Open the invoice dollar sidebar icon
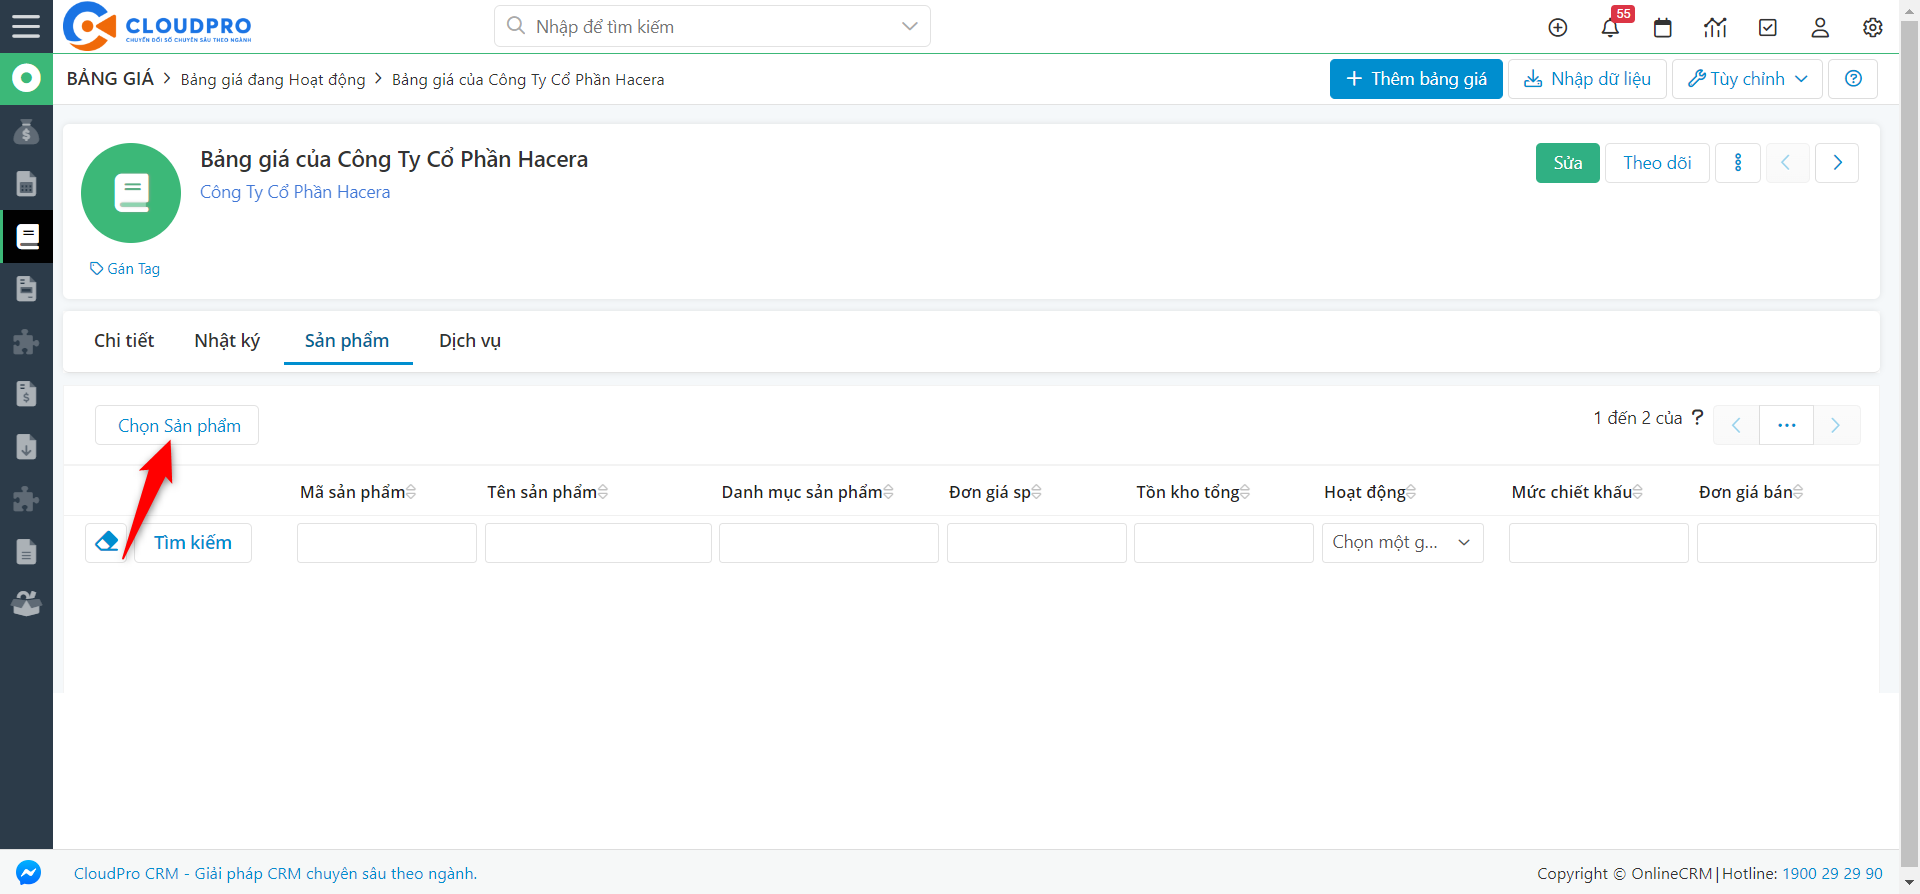 point(26,394)
